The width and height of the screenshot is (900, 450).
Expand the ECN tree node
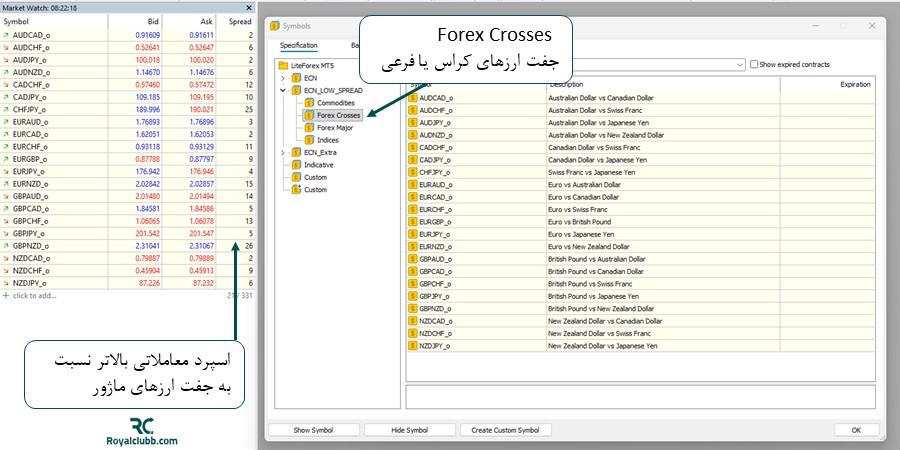283,78
